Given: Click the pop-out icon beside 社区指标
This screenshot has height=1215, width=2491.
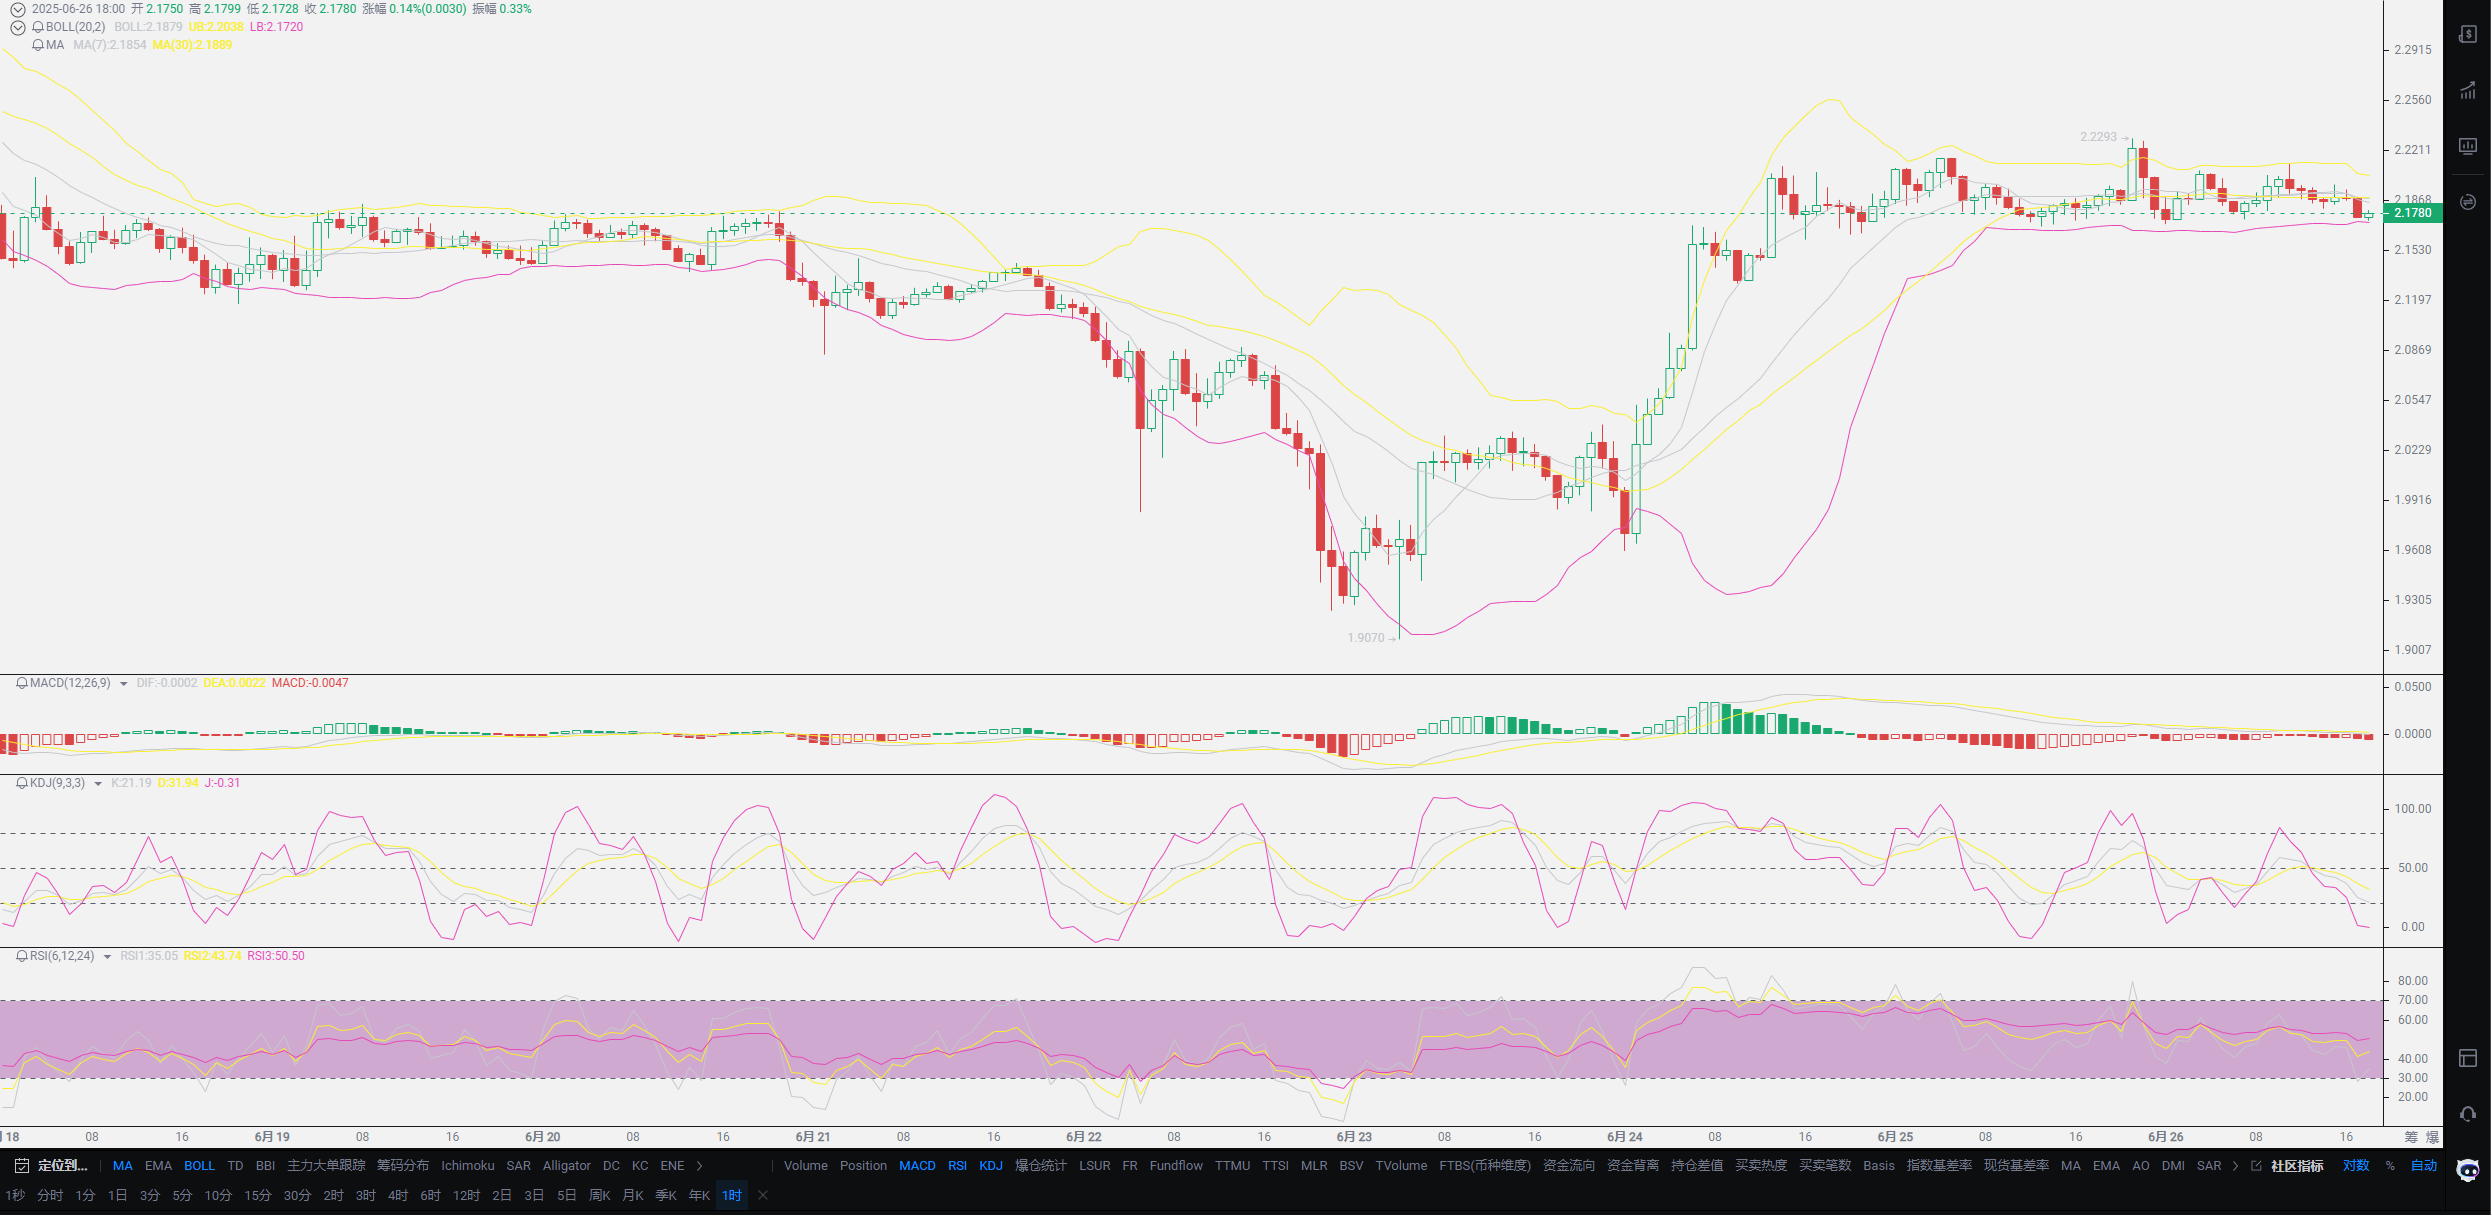Looking at the screenshot, I should (x=2256, y=1166).
